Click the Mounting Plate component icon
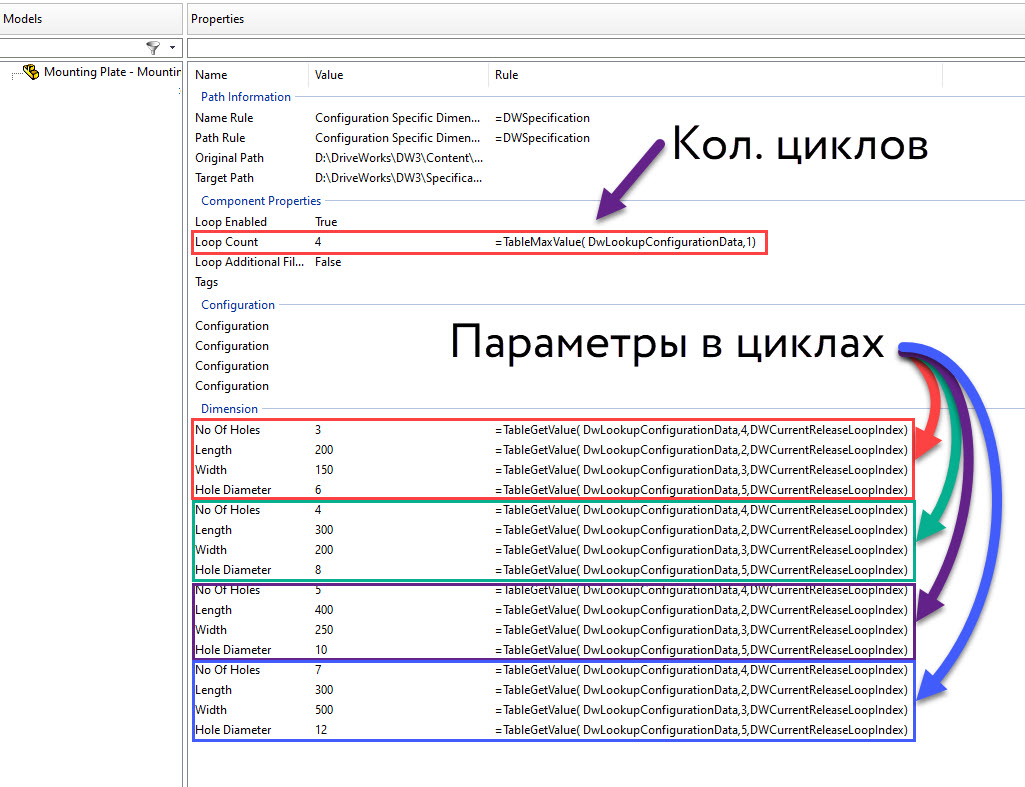 click(31, 72)
